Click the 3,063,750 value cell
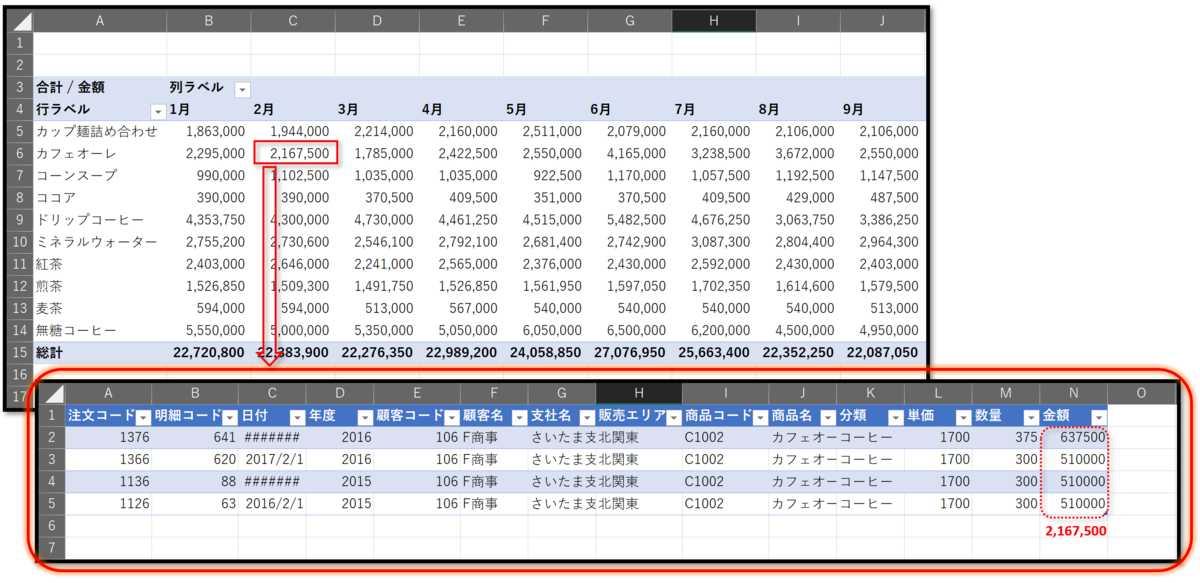 point(803,219)
